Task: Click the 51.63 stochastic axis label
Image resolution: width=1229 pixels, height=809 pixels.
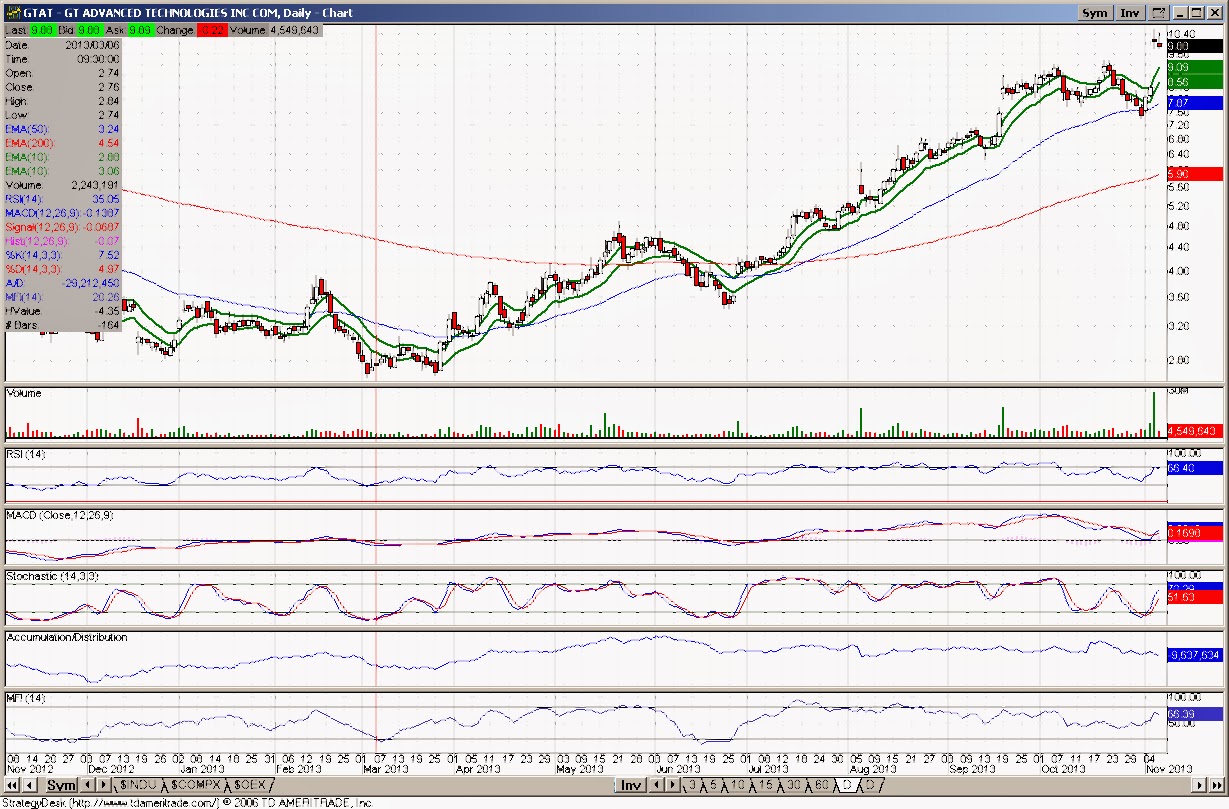Action: 1196,597
